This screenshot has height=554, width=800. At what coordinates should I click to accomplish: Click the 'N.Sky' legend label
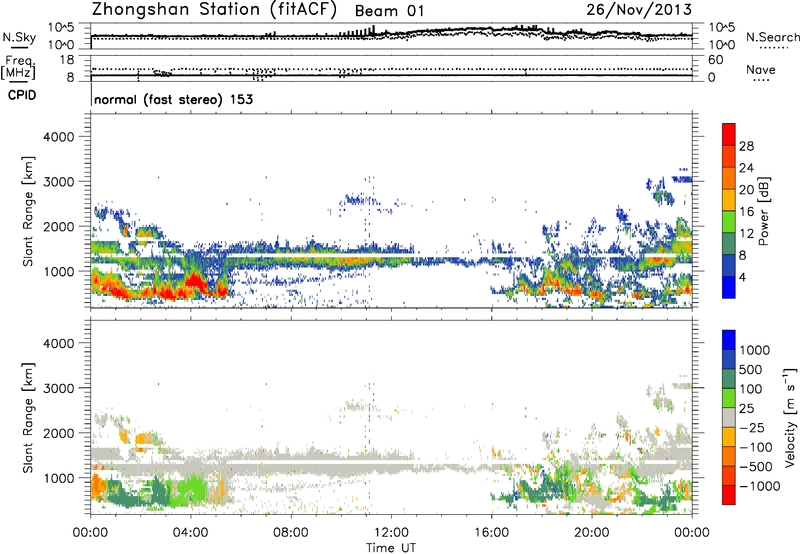[19, 37]
